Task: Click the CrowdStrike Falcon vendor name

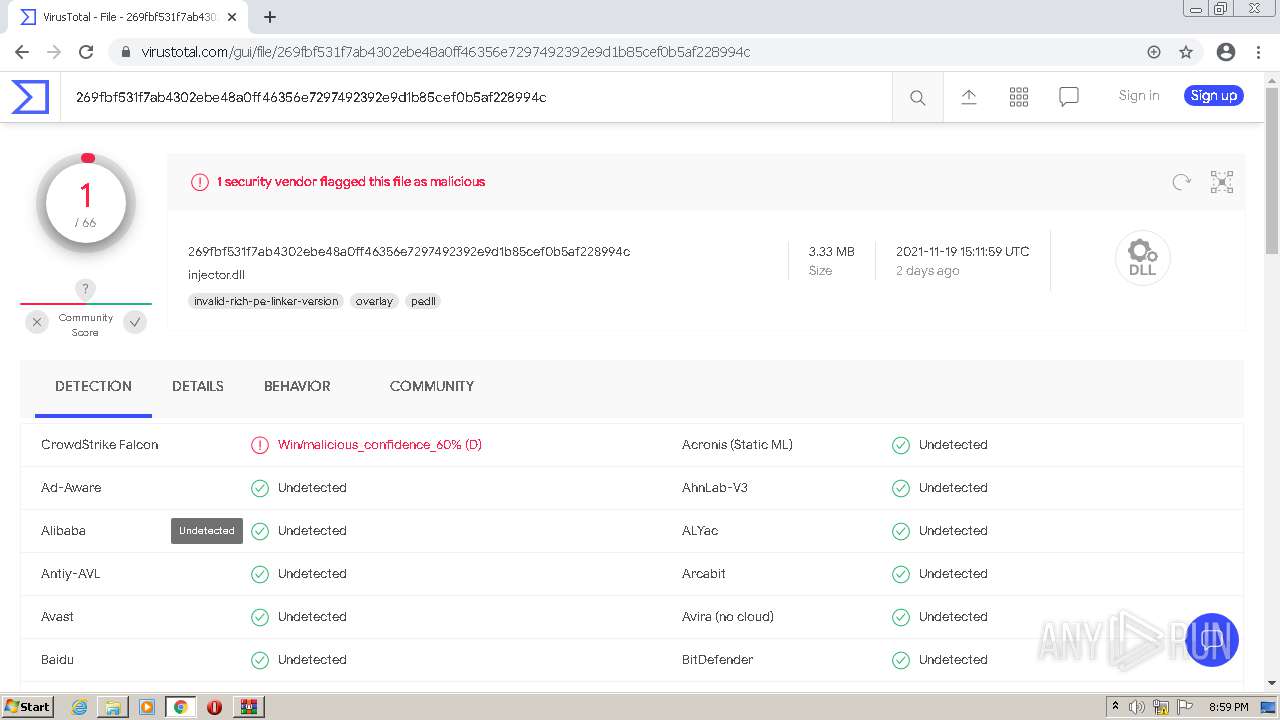Action: point(100,445)
